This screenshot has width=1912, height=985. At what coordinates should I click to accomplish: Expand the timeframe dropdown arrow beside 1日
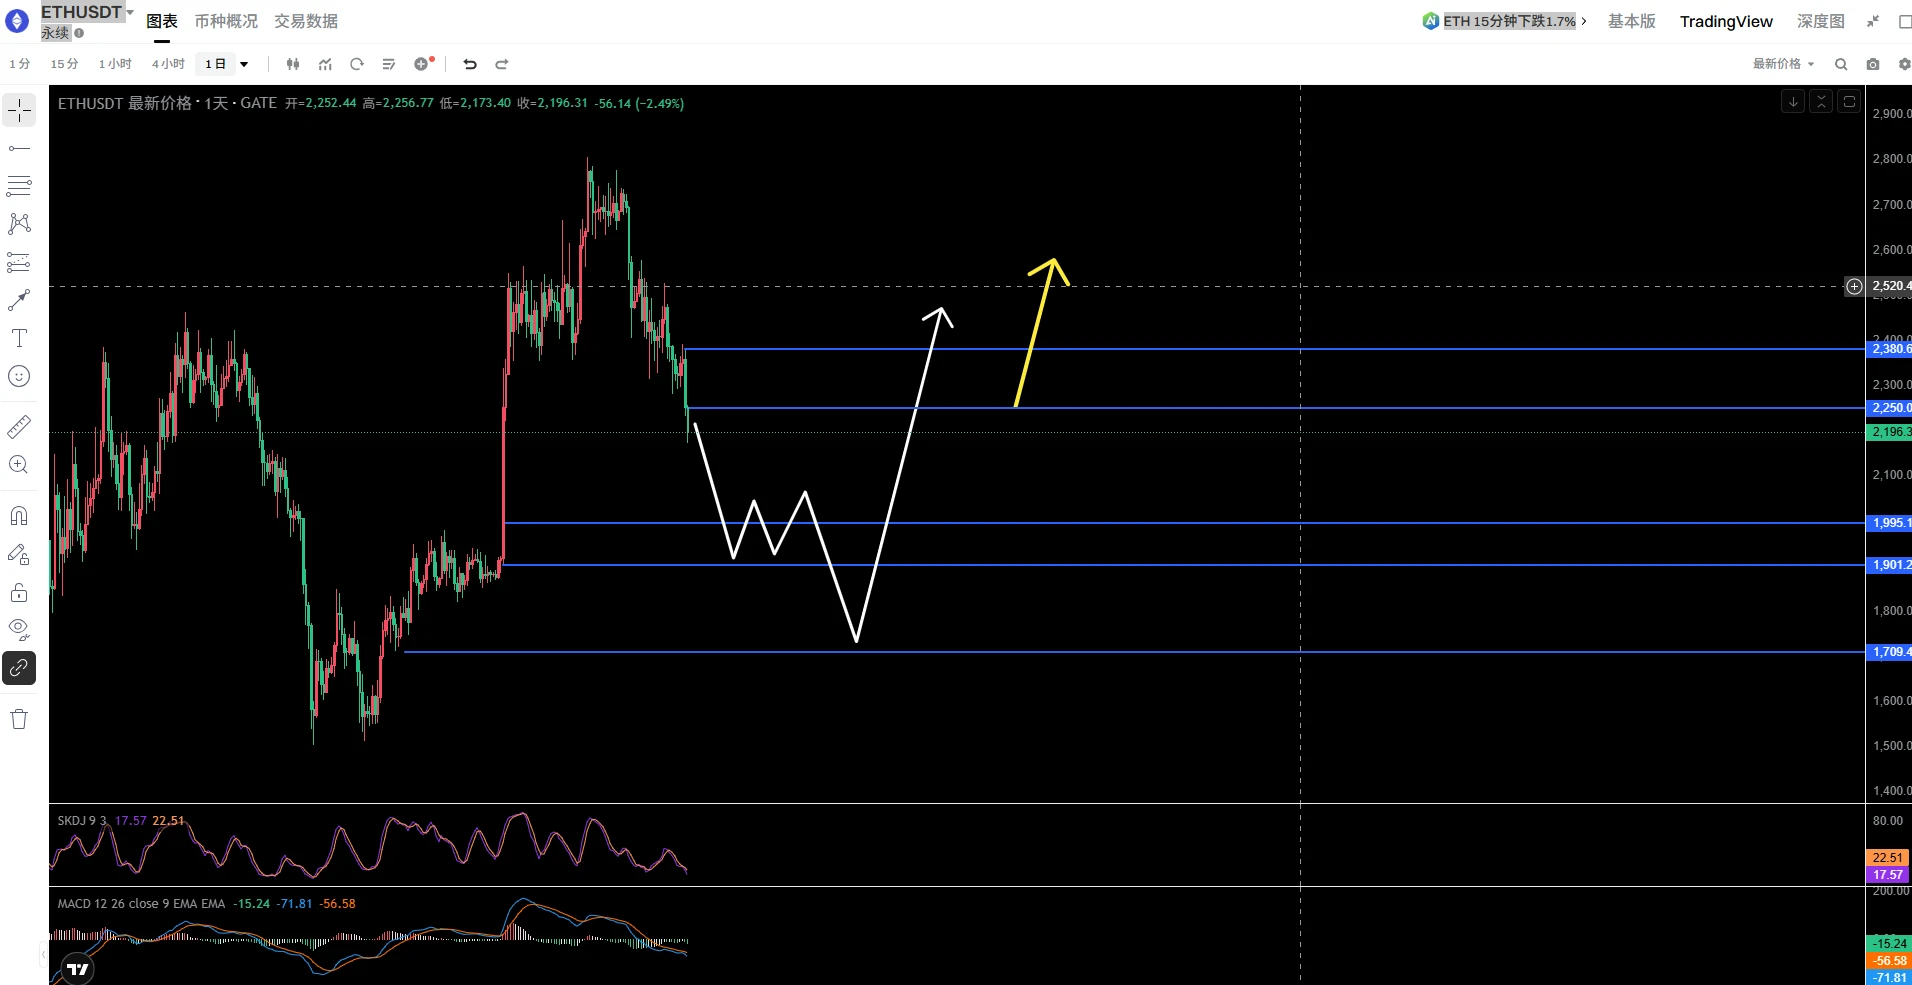point(244,64)
